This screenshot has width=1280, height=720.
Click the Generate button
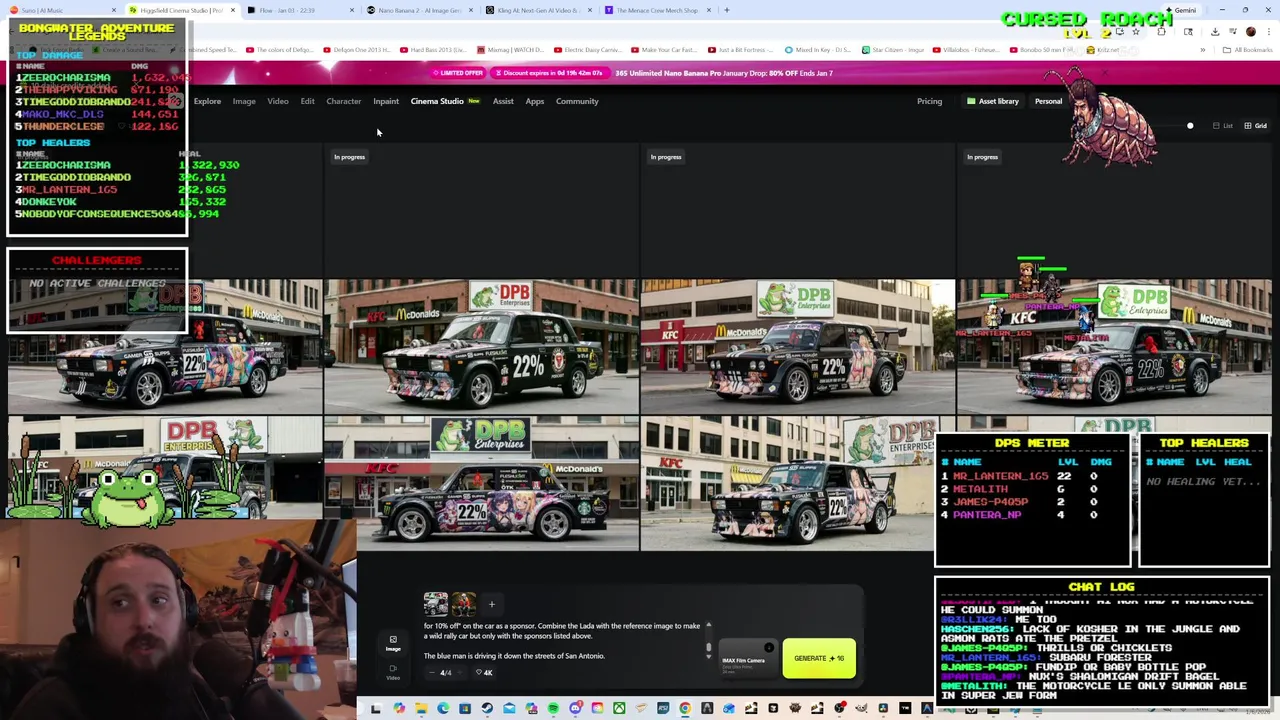819,658
